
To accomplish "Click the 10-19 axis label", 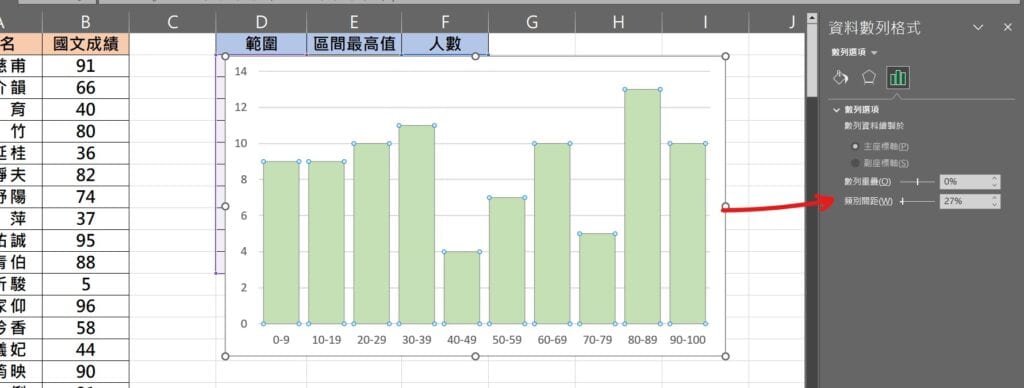I will pyautogui.click(x=327, y=340).
